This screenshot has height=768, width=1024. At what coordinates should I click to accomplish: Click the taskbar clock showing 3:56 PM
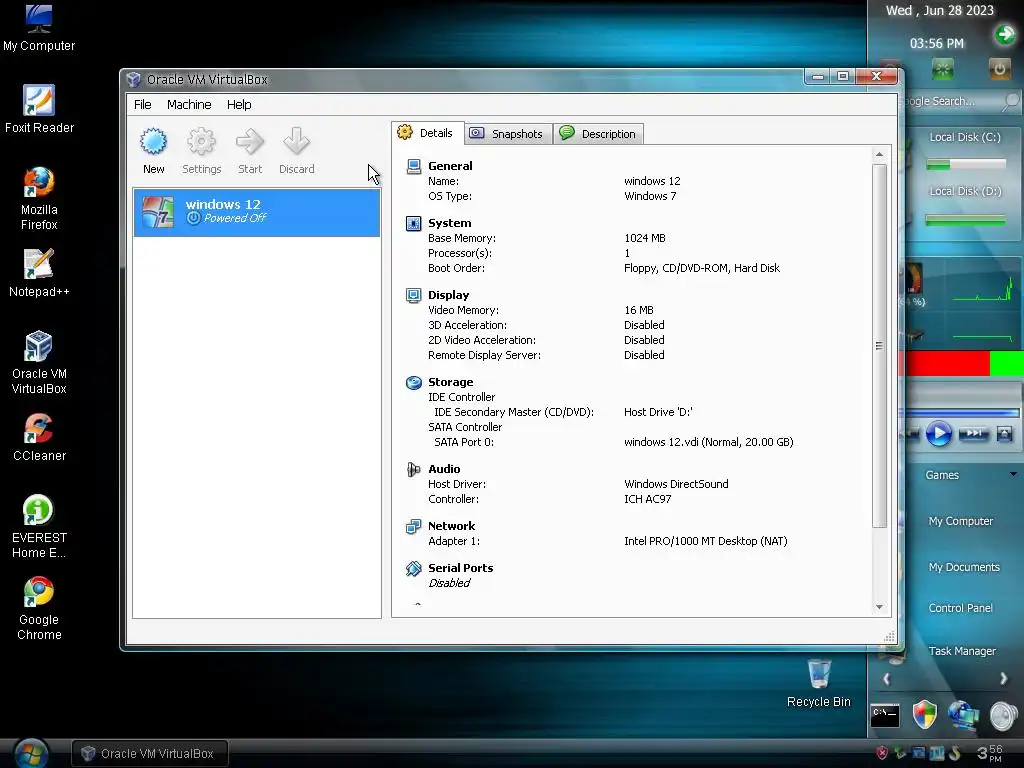coord(989,753)
